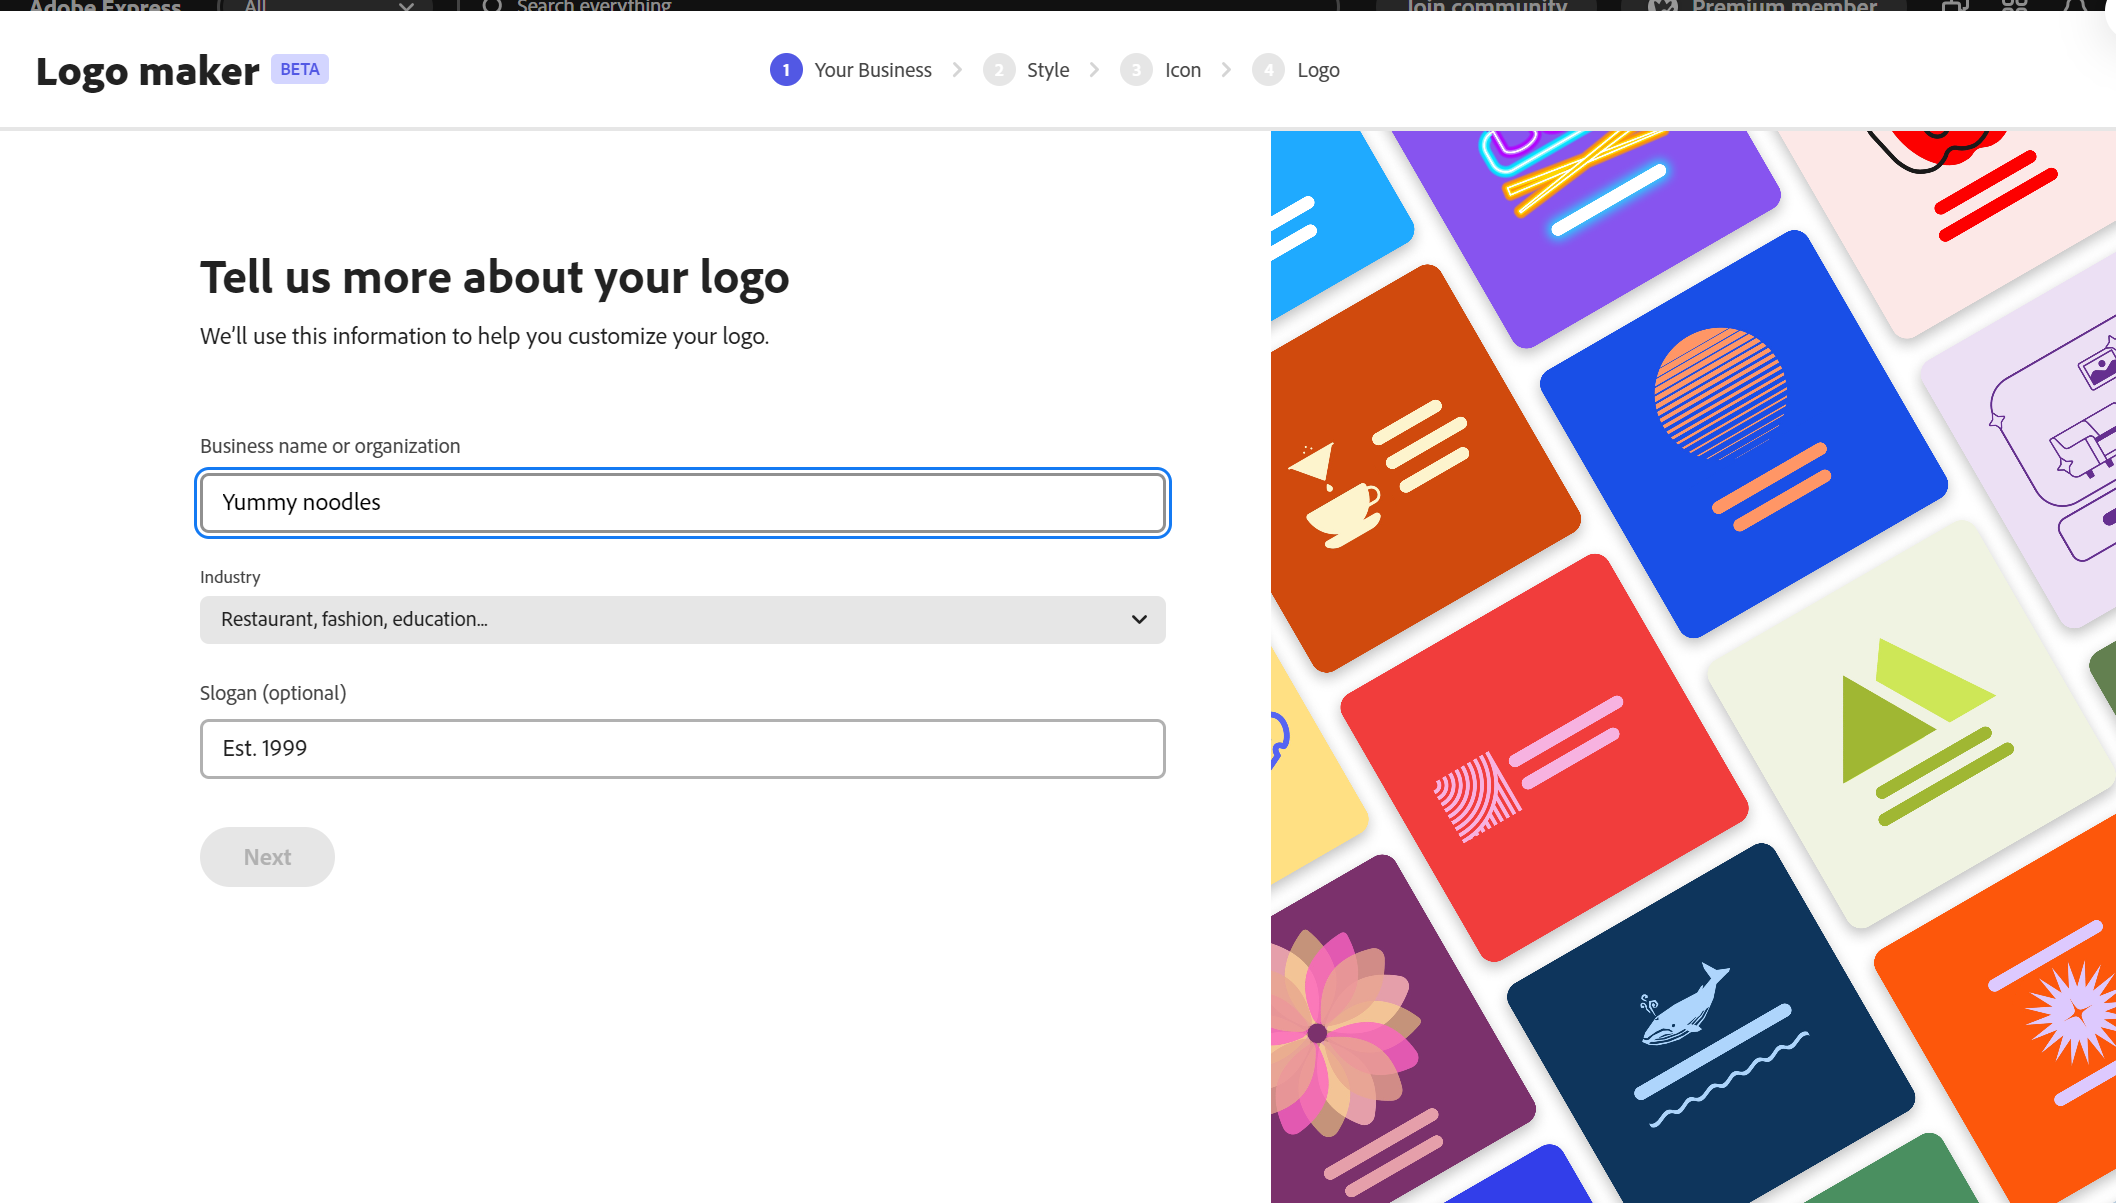Open the Industry dropdown
The height and width of the screenshot is (1203, 2116).
tap(682, 620)
